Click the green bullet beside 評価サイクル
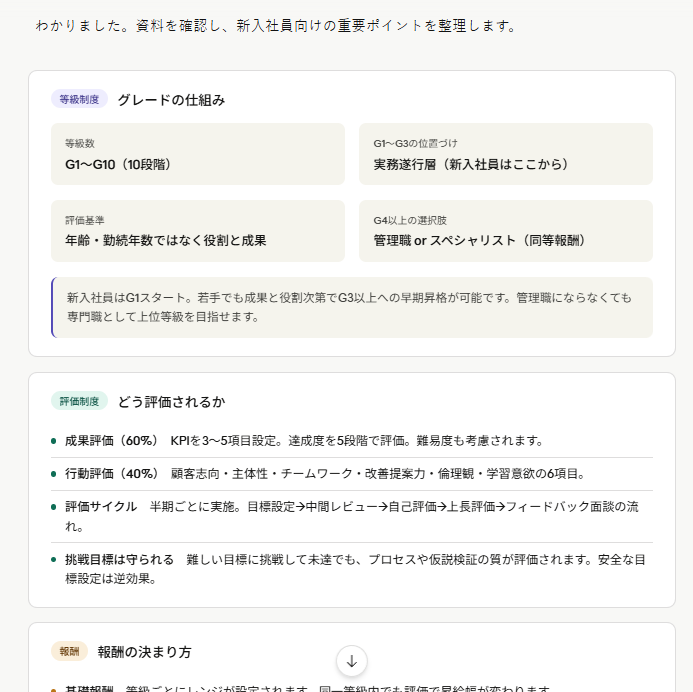The width and height of the screenshot is (693, 692). (x=54, y=507)
